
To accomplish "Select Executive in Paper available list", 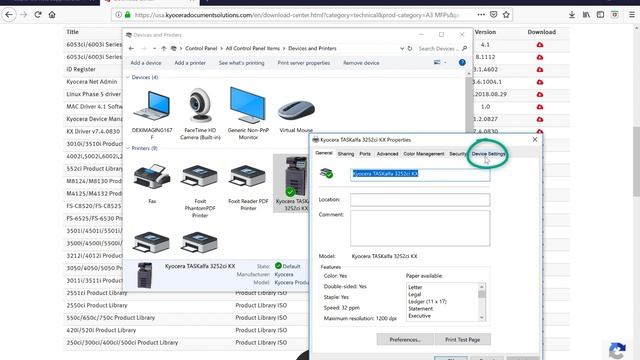I will 419,316.
